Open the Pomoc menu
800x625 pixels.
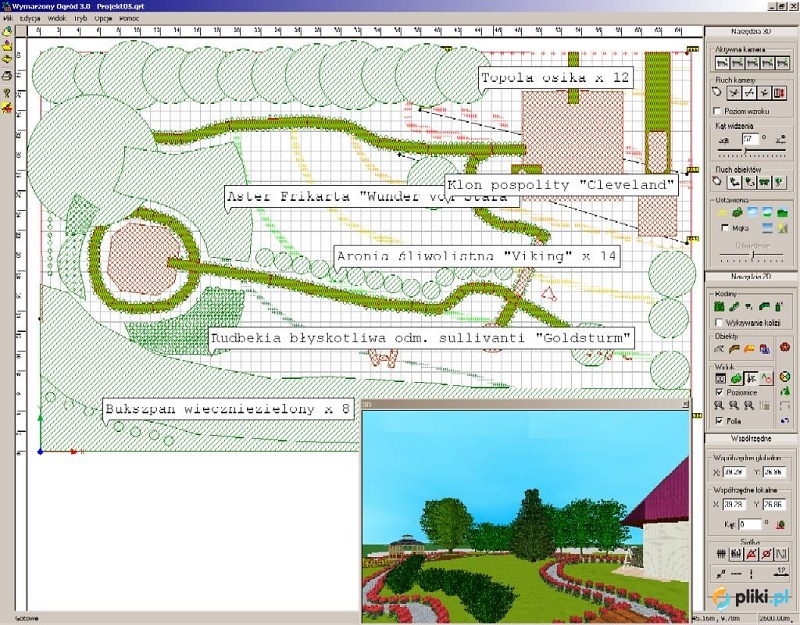(129, 18)
